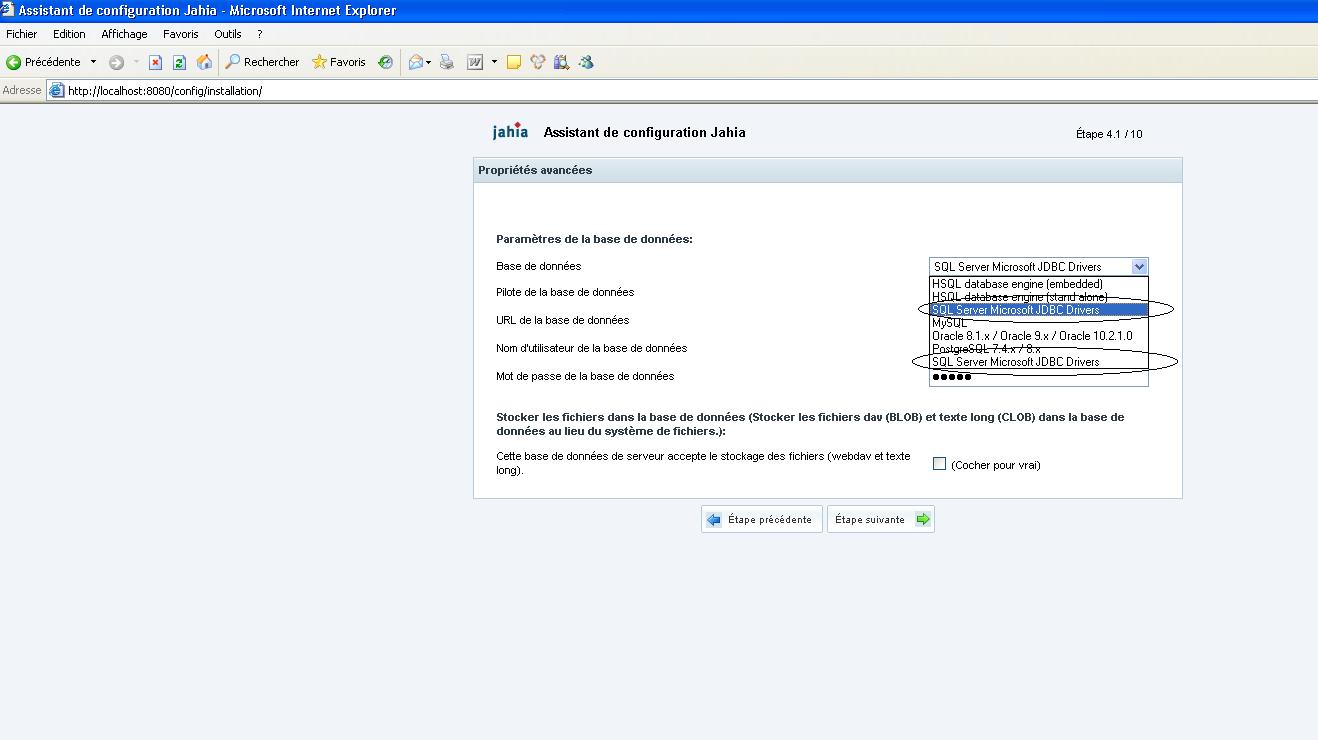
Task: Click URL de la base de données label
Action: click(563, 320)
